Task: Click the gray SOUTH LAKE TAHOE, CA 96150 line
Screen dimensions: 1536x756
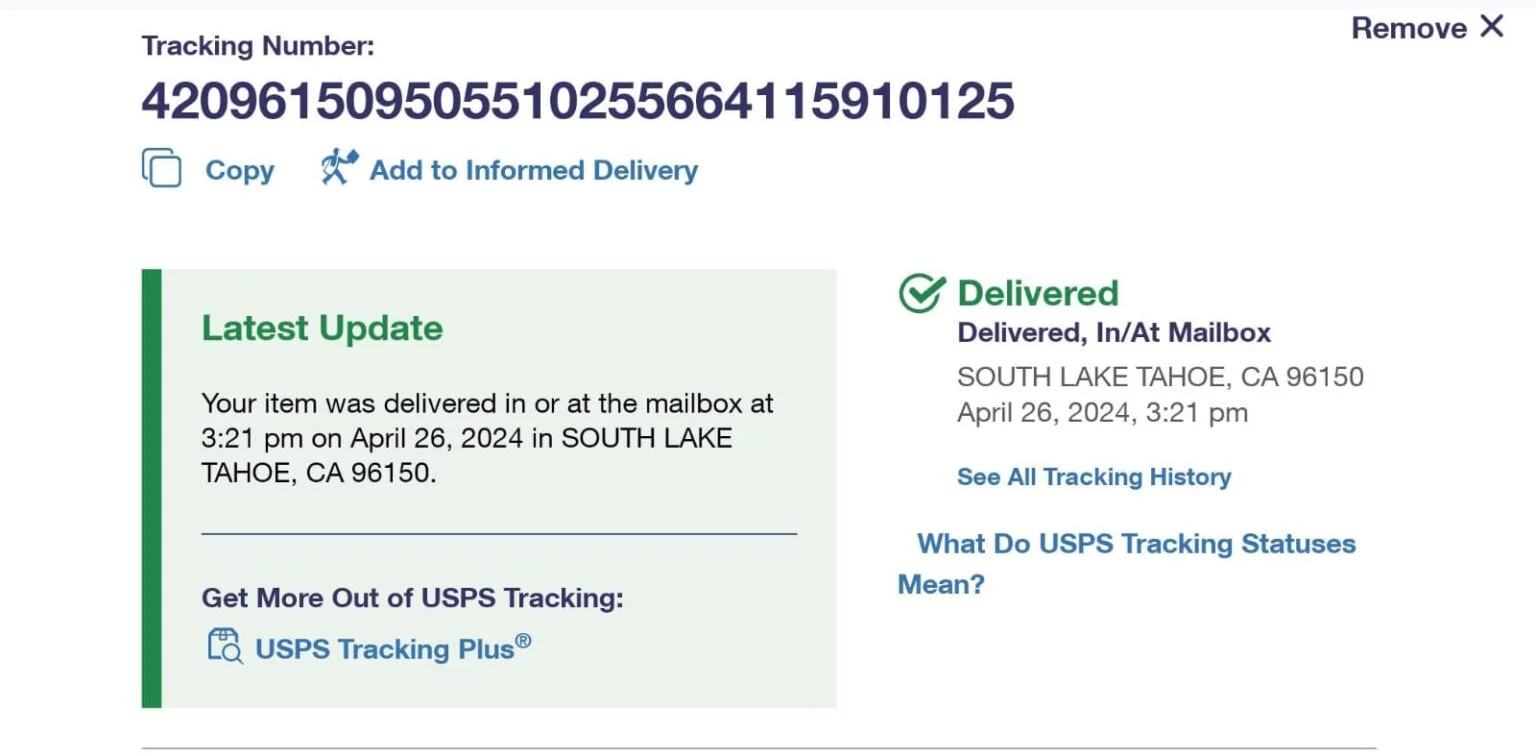Action: click(x=1160, y=377)
